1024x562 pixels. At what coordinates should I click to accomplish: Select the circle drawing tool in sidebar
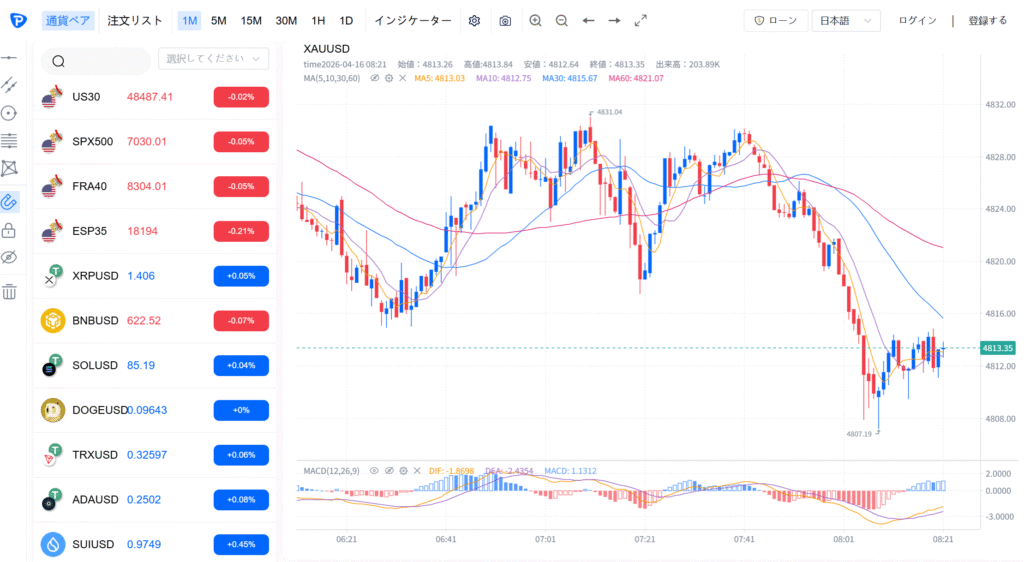pyautogui.click(x=9, y=113)
